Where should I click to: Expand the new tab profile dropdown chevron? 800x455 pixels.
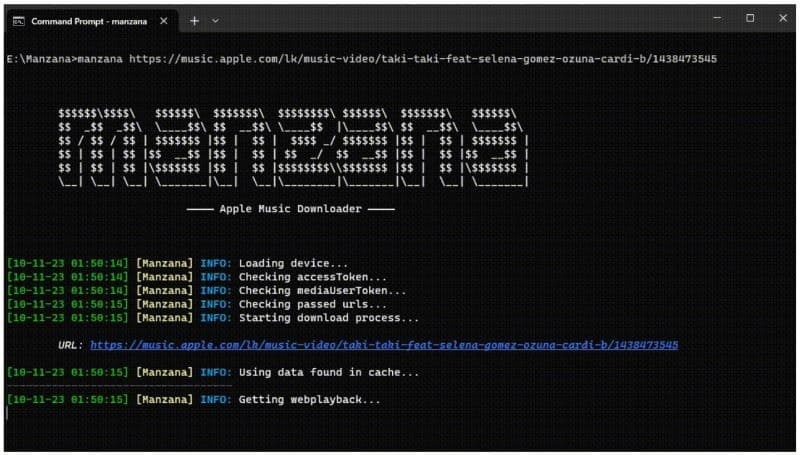(x=215, y=20)
